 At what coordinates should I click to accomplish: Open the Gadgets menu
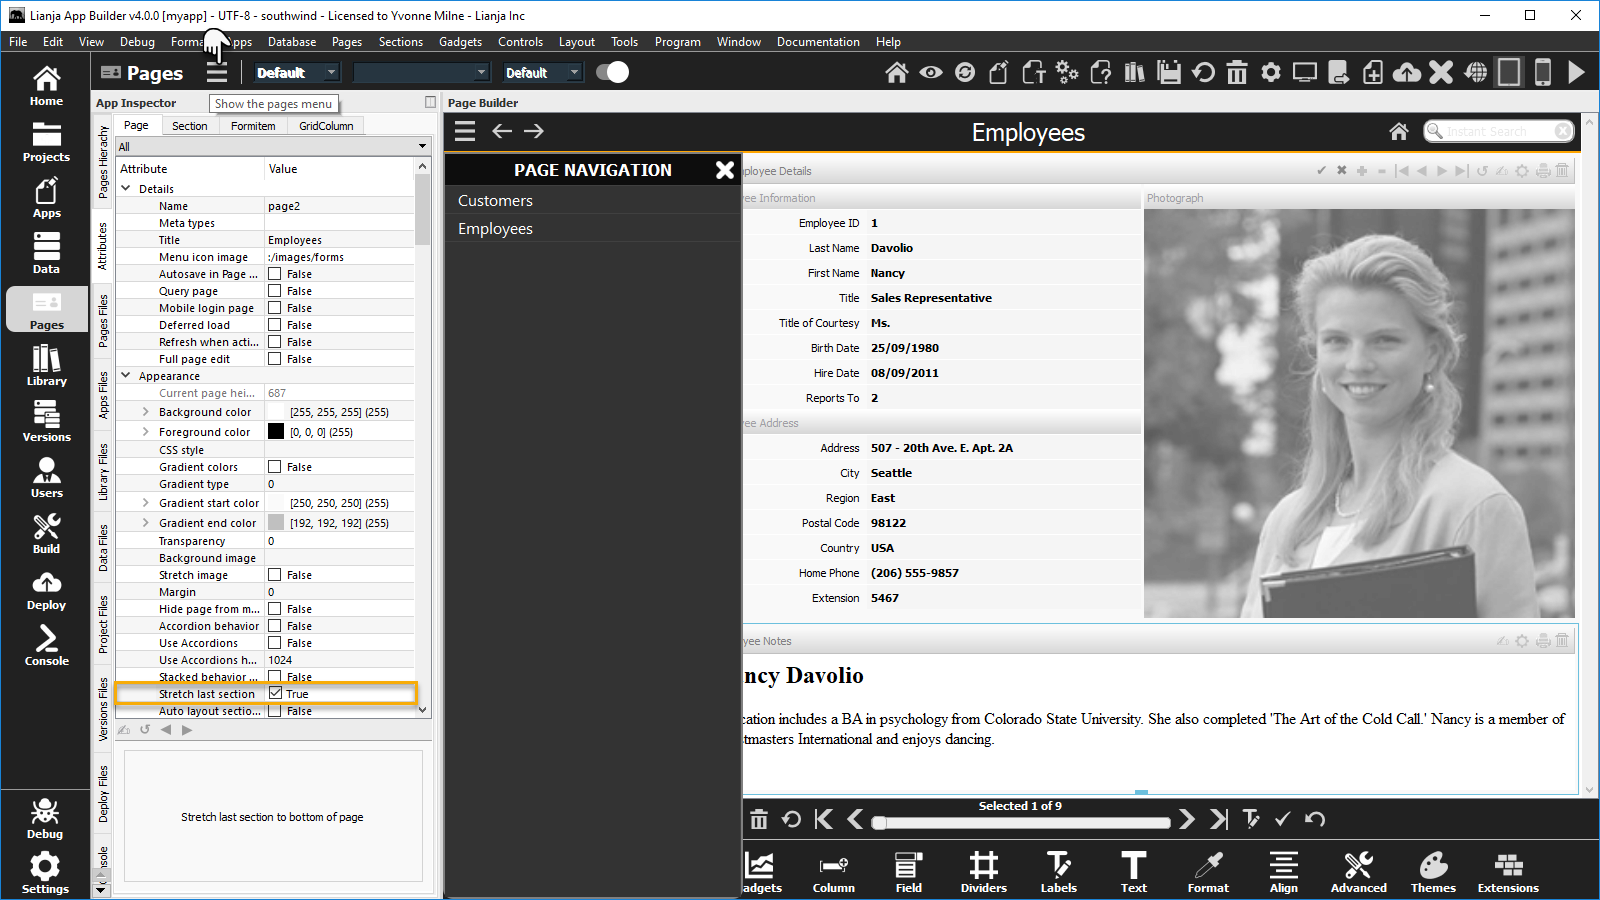[x=460, y=42]
